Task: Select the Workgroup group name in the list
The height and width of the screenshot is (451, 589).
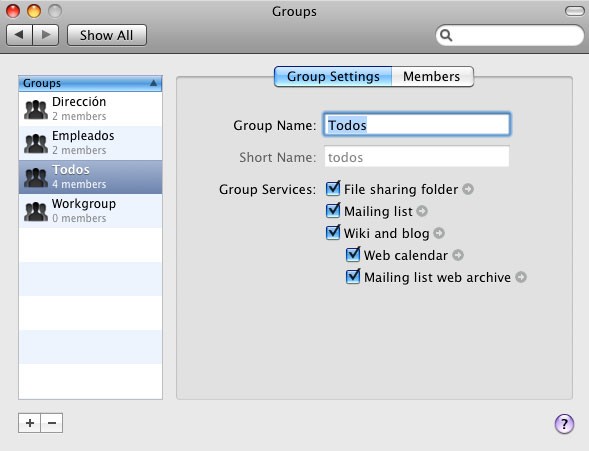Action: click(x=84, y=204)
